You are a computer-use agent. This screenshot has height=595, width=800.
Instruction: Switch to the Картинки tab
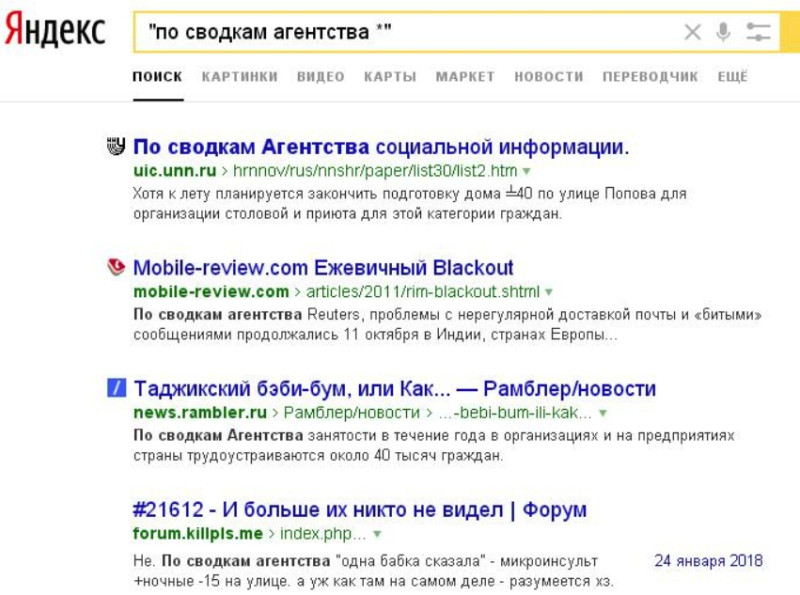pos(240,77)
